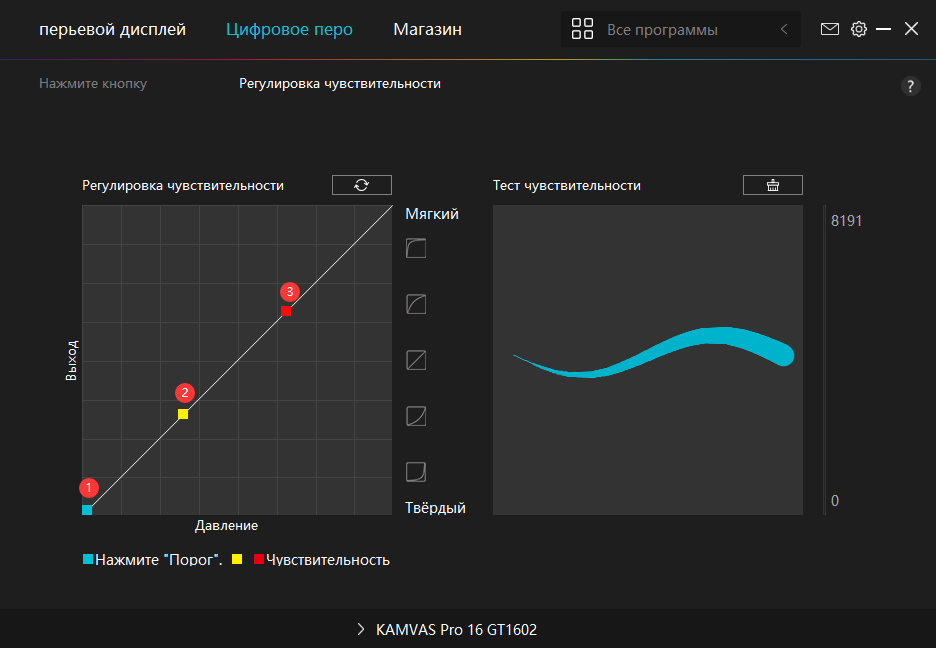Switch to the перьевой дисплей tab
This screenshot has height=648, width=936.
click(x=112, y=30)
